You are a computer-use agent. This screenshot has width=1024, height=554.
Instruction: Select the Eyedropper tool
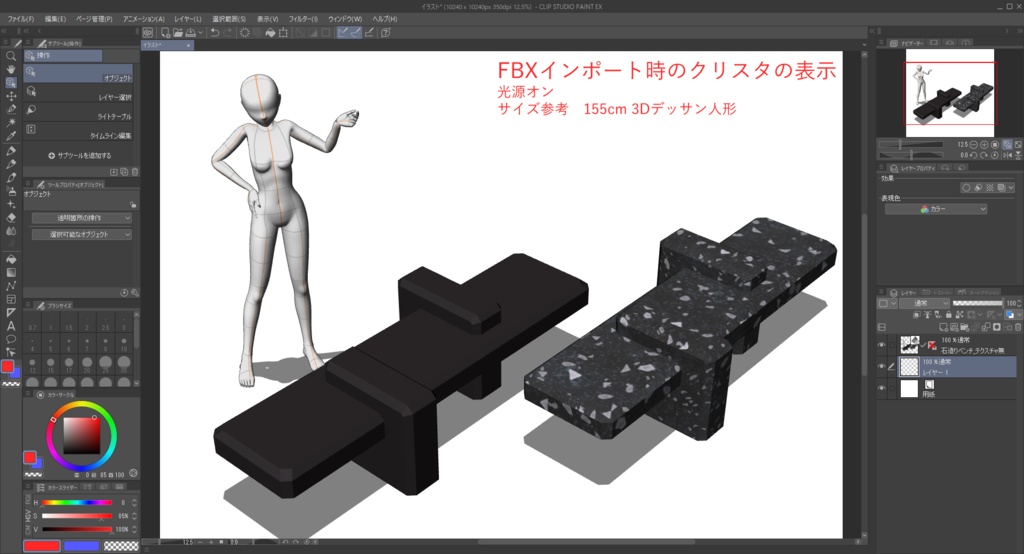coord(10,137)
